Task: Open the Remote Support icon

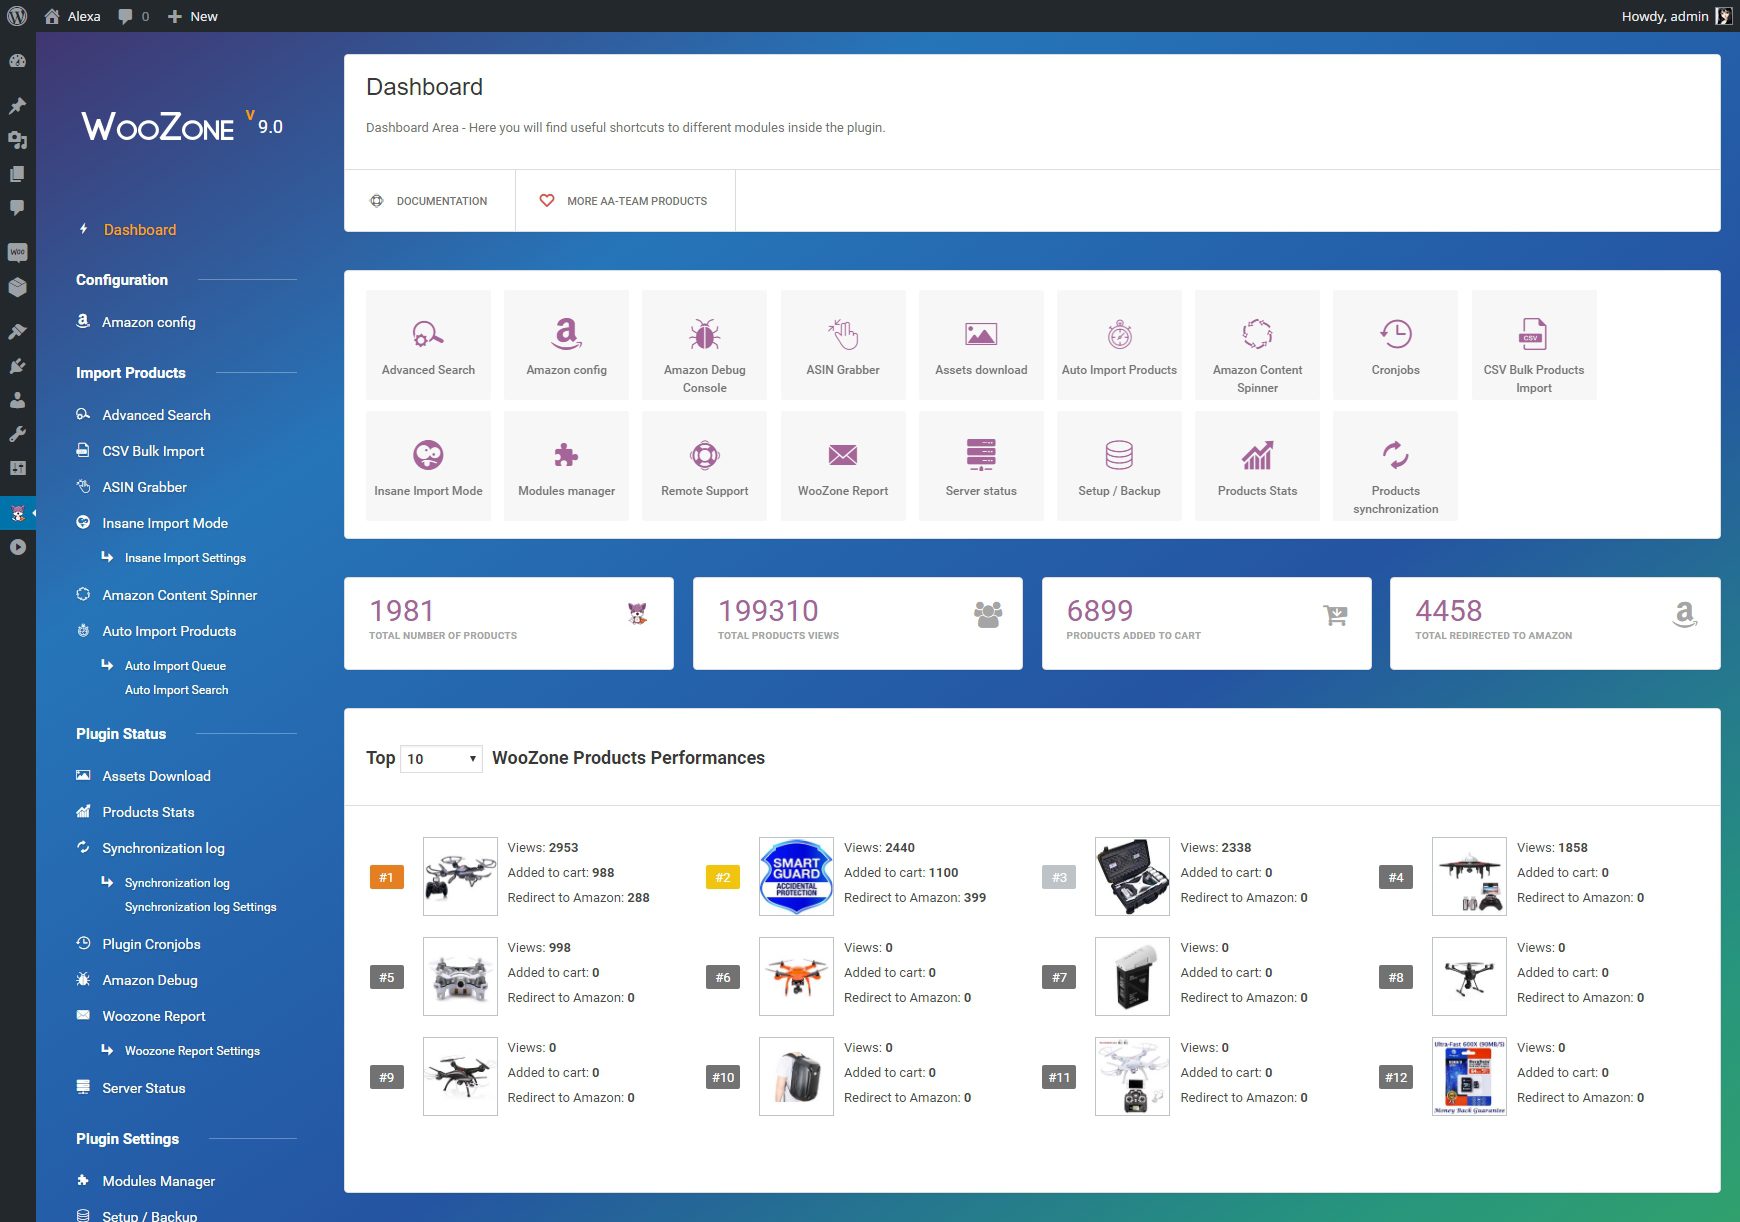Action: [704, 465]
